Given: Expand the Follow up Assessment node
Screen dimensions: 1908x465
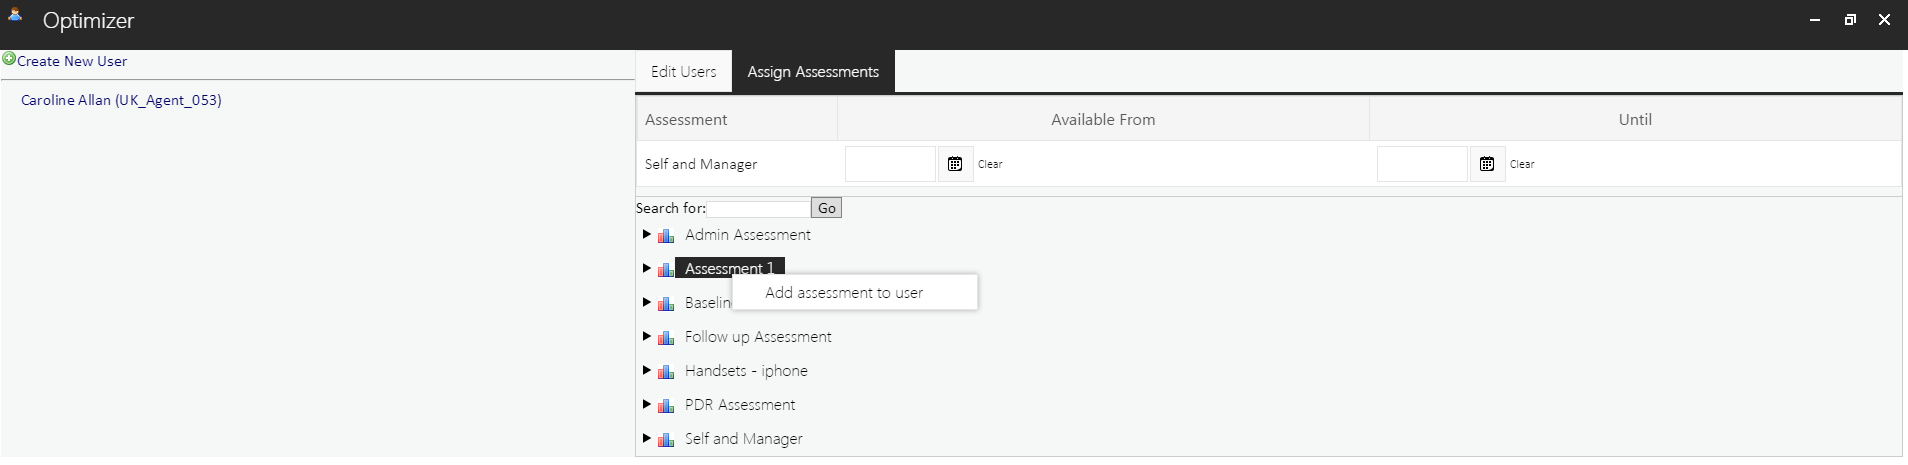Looking at the screenshot, I should click(646, 337).
